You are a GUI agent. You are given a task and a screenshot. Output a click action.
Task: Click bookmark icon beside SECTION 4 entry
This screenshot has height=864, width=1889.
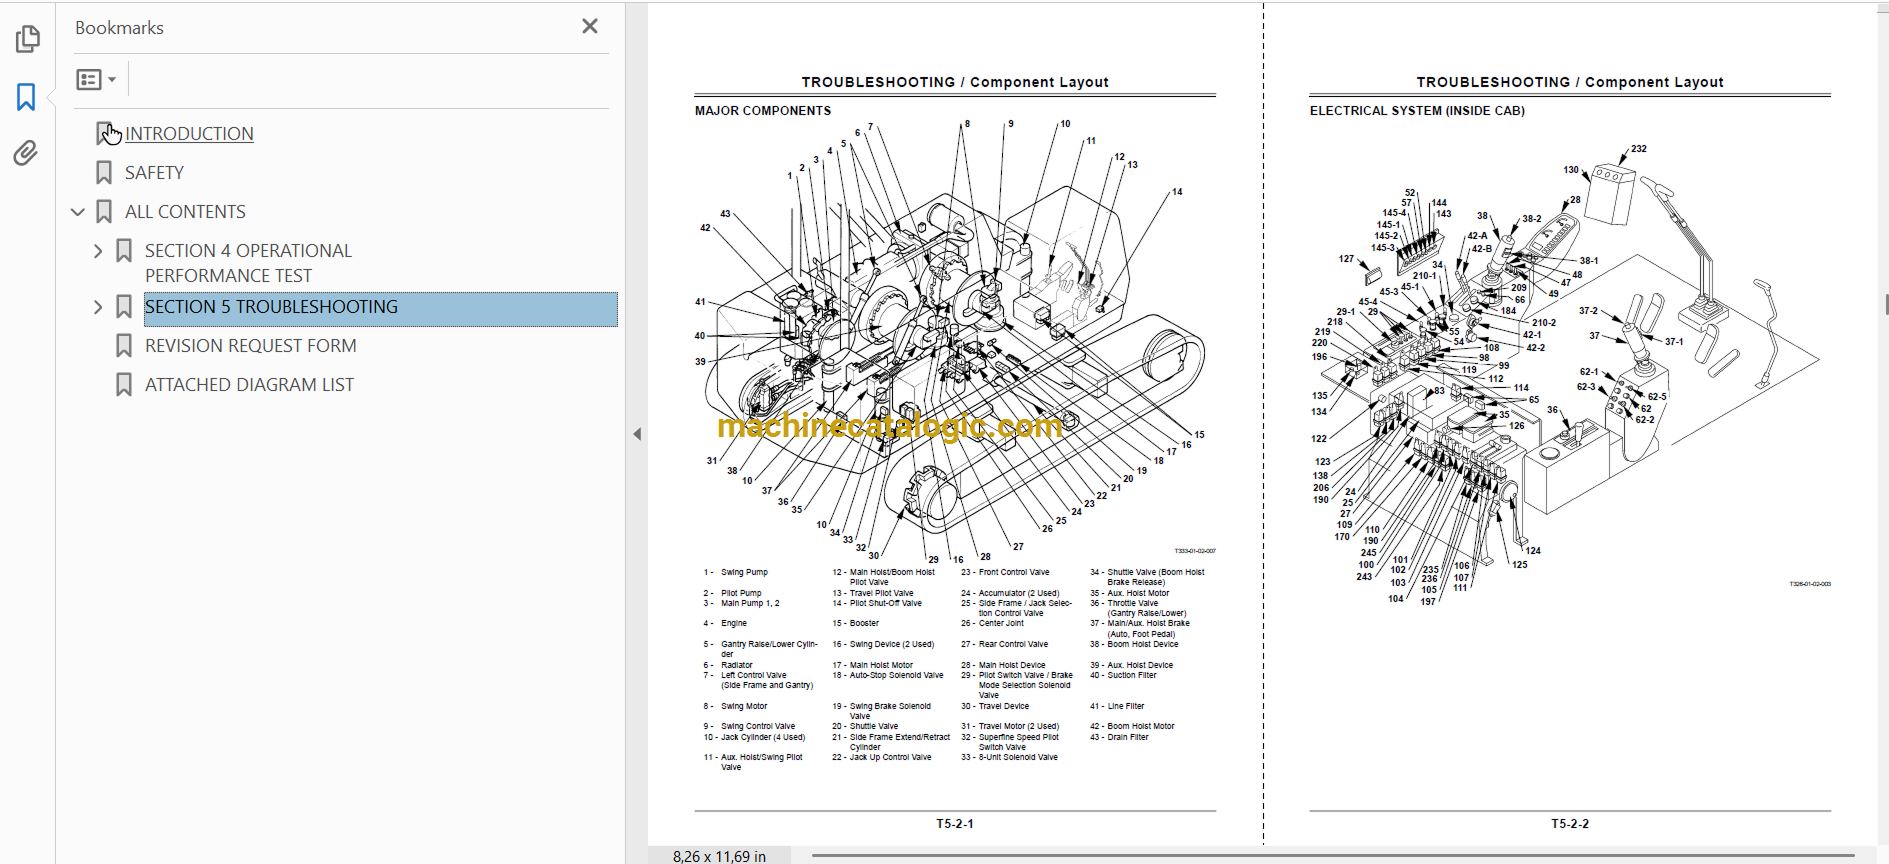tap(124, 251)
